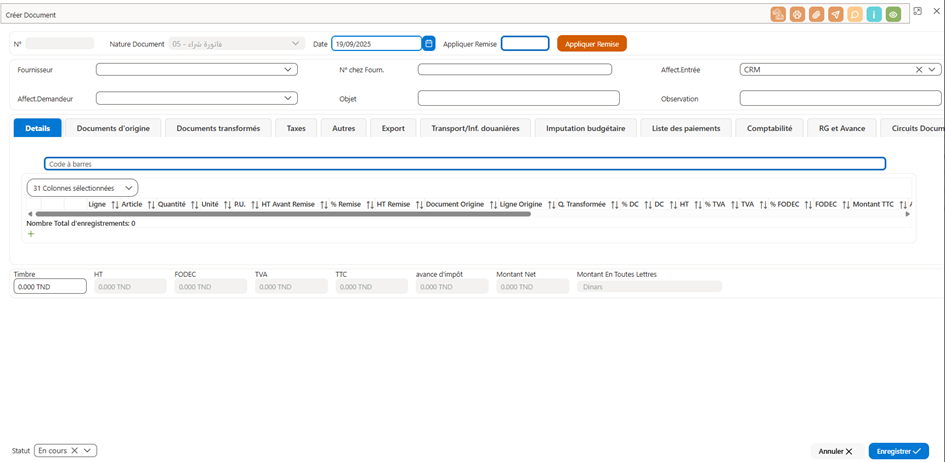Image resolution: width=945 pixels, height=462 pixels.
Task: Click the Timbre amount field
Action: (x=50, y=287)
